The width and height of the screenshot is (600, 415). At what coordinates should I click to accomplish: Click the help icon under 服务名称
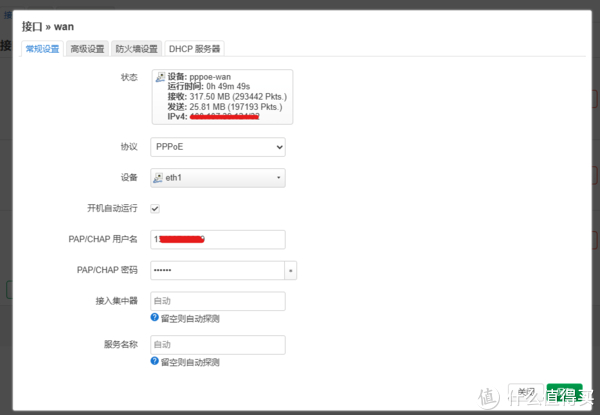(155, 361)
